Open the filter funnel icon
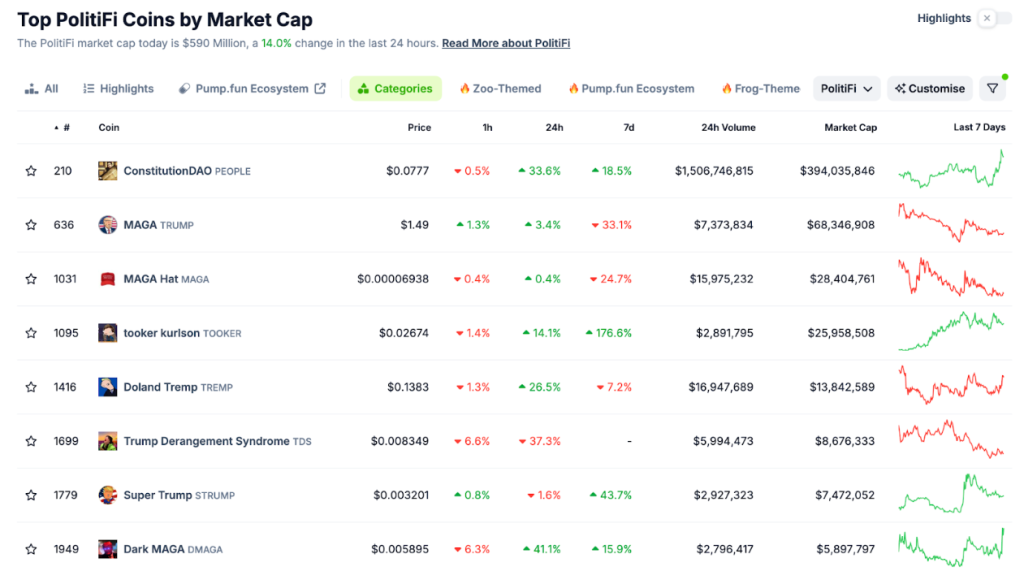This screenshot has height=571, width=1024. 993,89
